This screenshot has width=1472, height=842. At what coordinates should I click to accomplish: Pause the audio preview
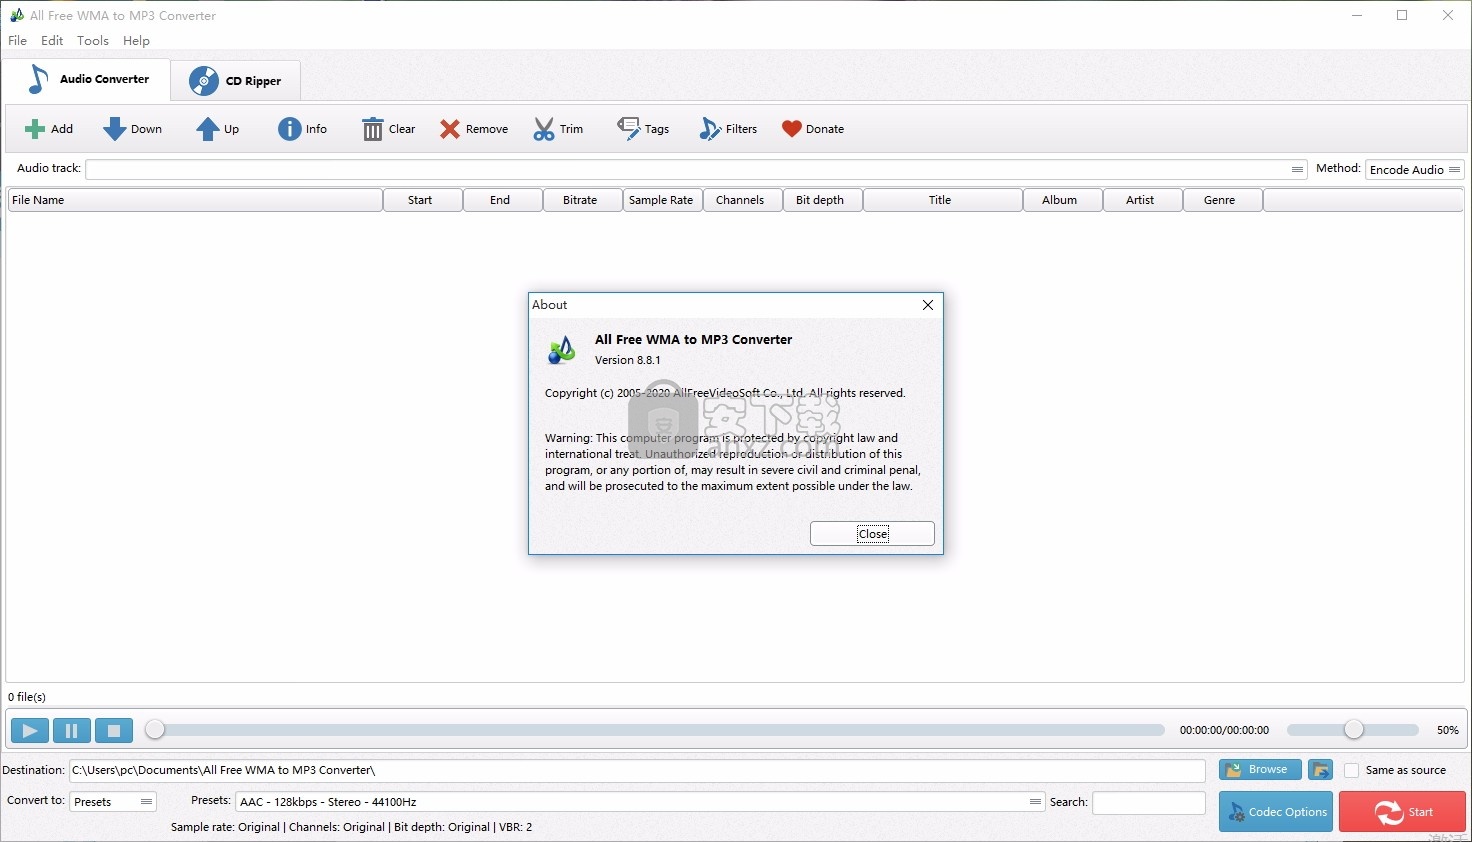pos(72,731)
